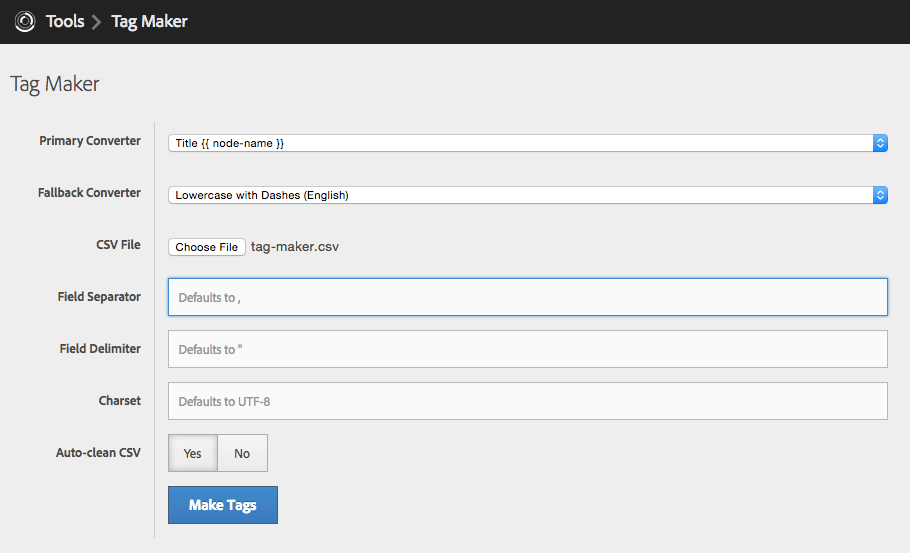Screen dimensions: 910x553
Task: Click the breadcrumb chevron separator after Tools
Action: tap(97, 22)
